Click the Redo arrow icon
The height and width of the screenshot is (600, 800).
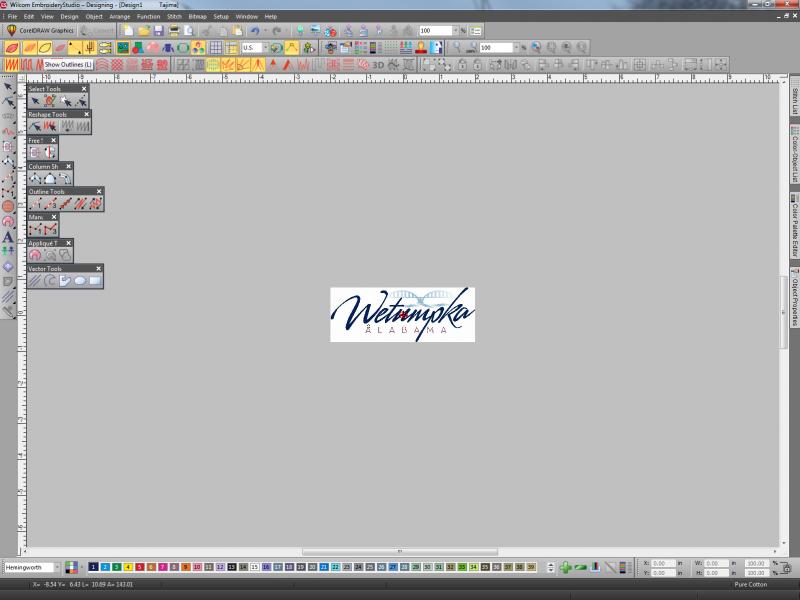[277, 31]
